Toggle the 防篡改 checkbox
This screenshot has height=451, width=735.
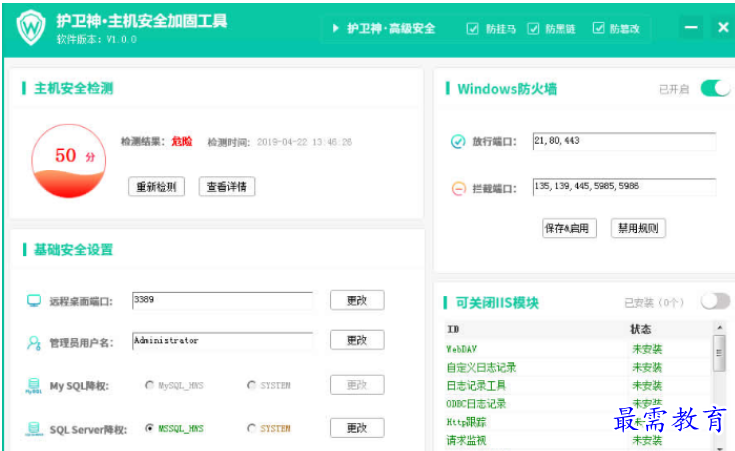(598, 28)
